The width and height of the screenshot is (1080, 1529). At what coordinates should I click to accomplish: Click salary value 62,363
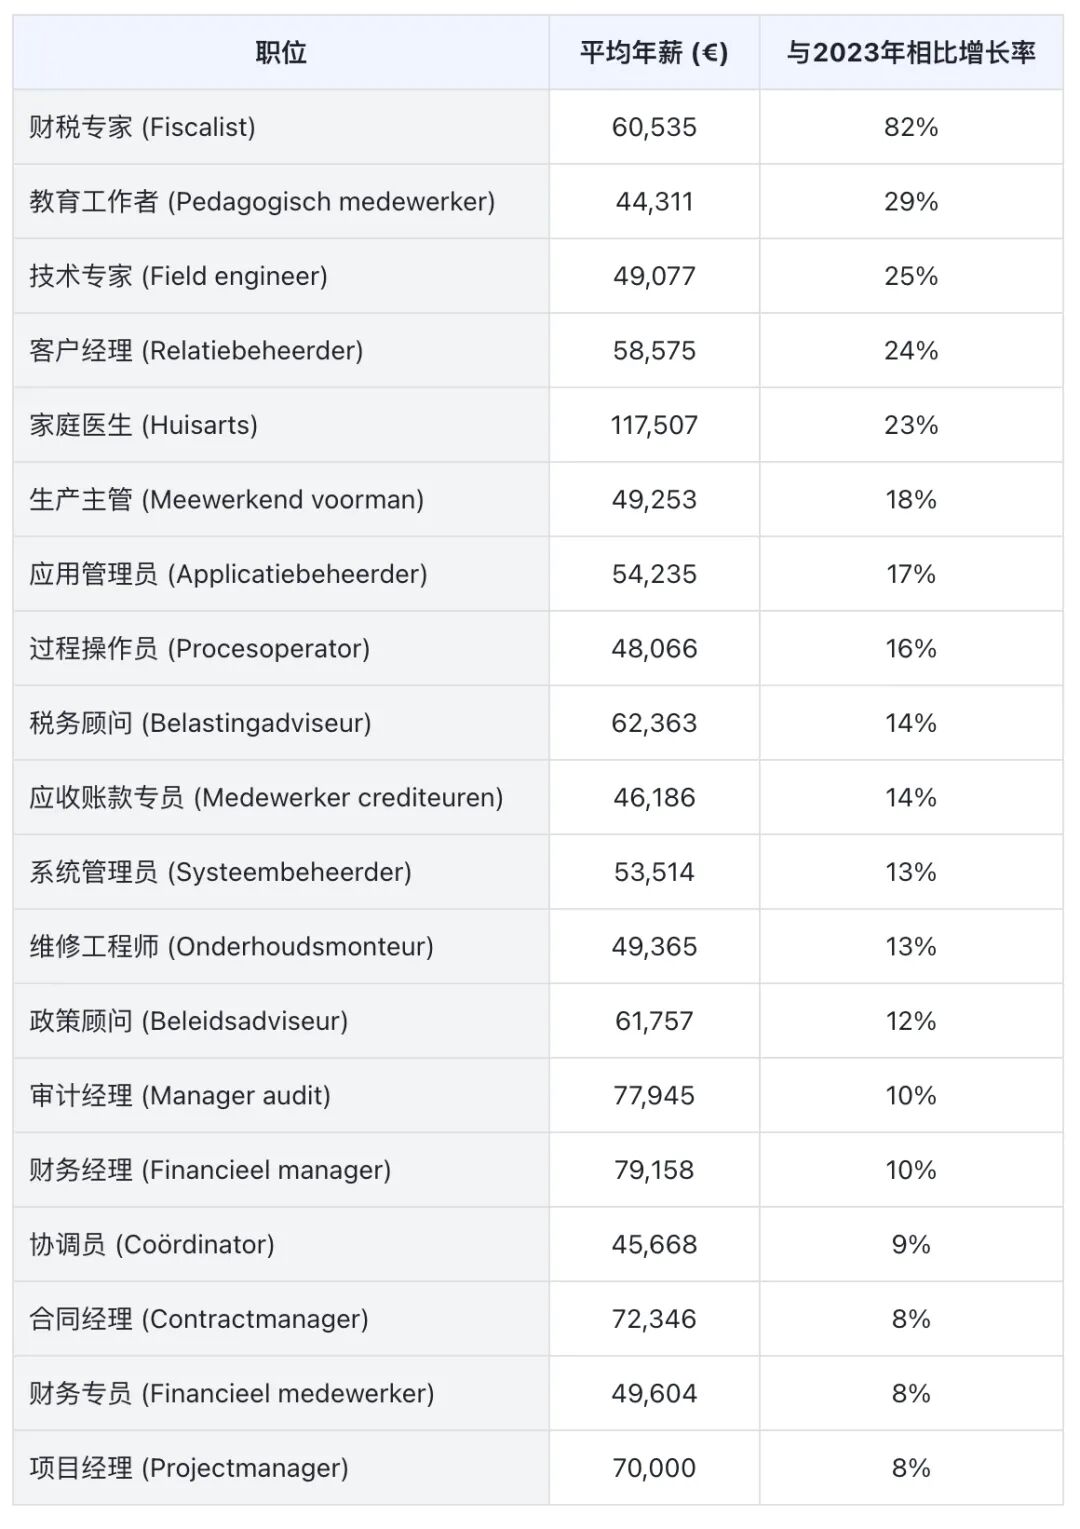click(x=654, y=723)
